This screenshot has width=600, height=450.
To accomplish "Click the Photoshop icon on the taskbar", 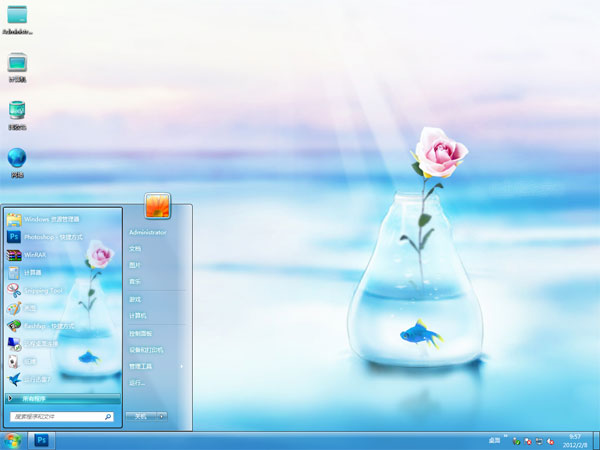I will pos(42,440).
